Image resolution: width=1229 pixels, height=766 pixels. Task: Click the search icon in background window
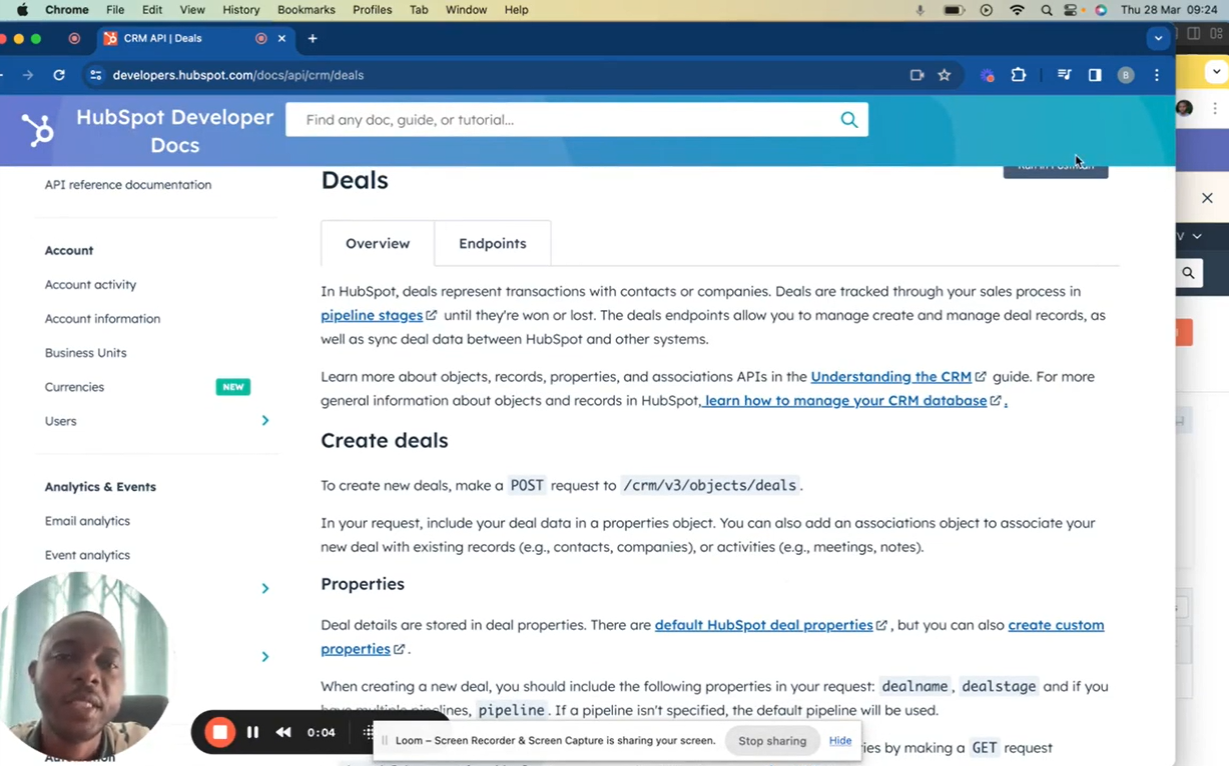pyautogui.click(x=1188, y=272)
